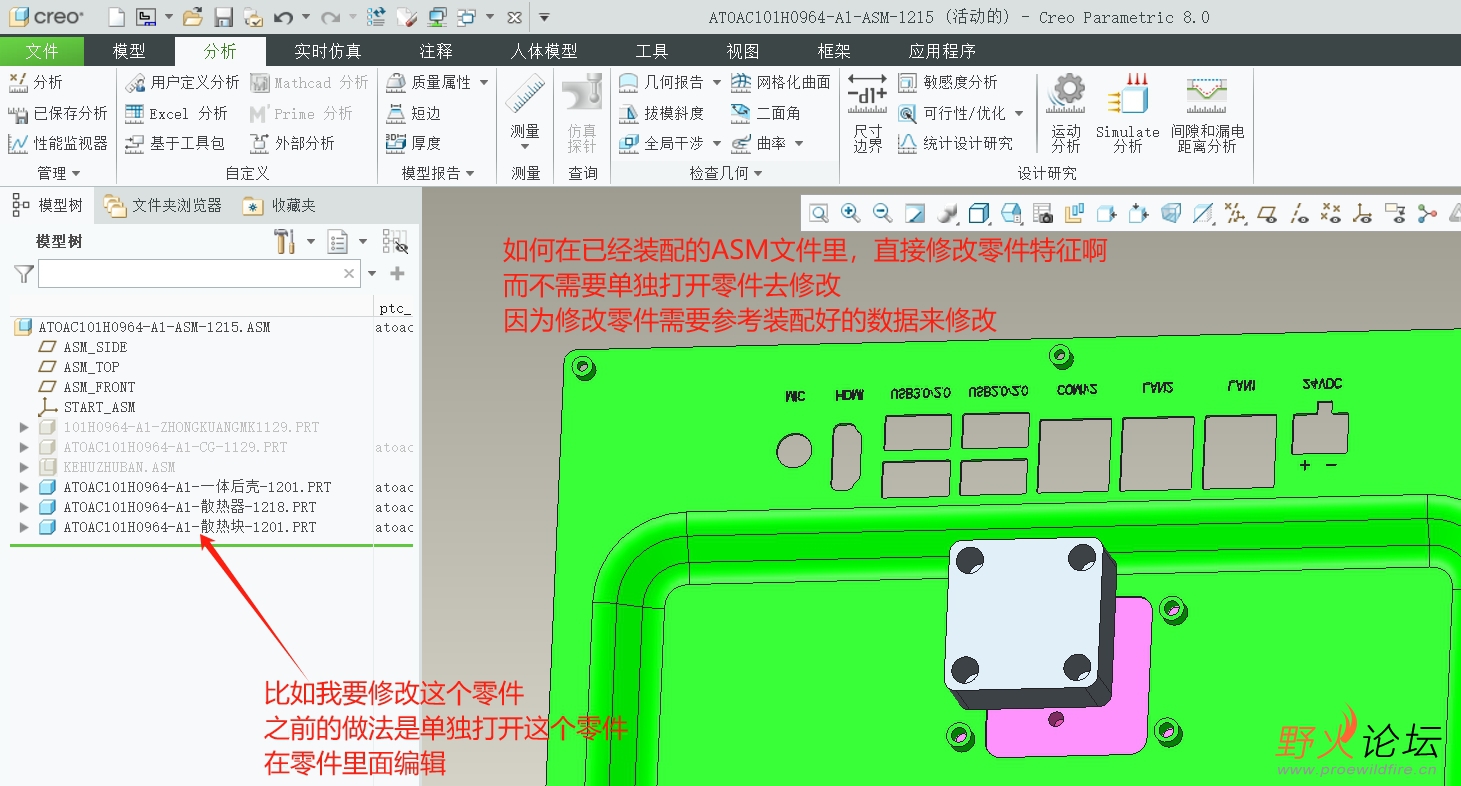Open the Refit view icon in graphics toolbar

tap(819, 213)
